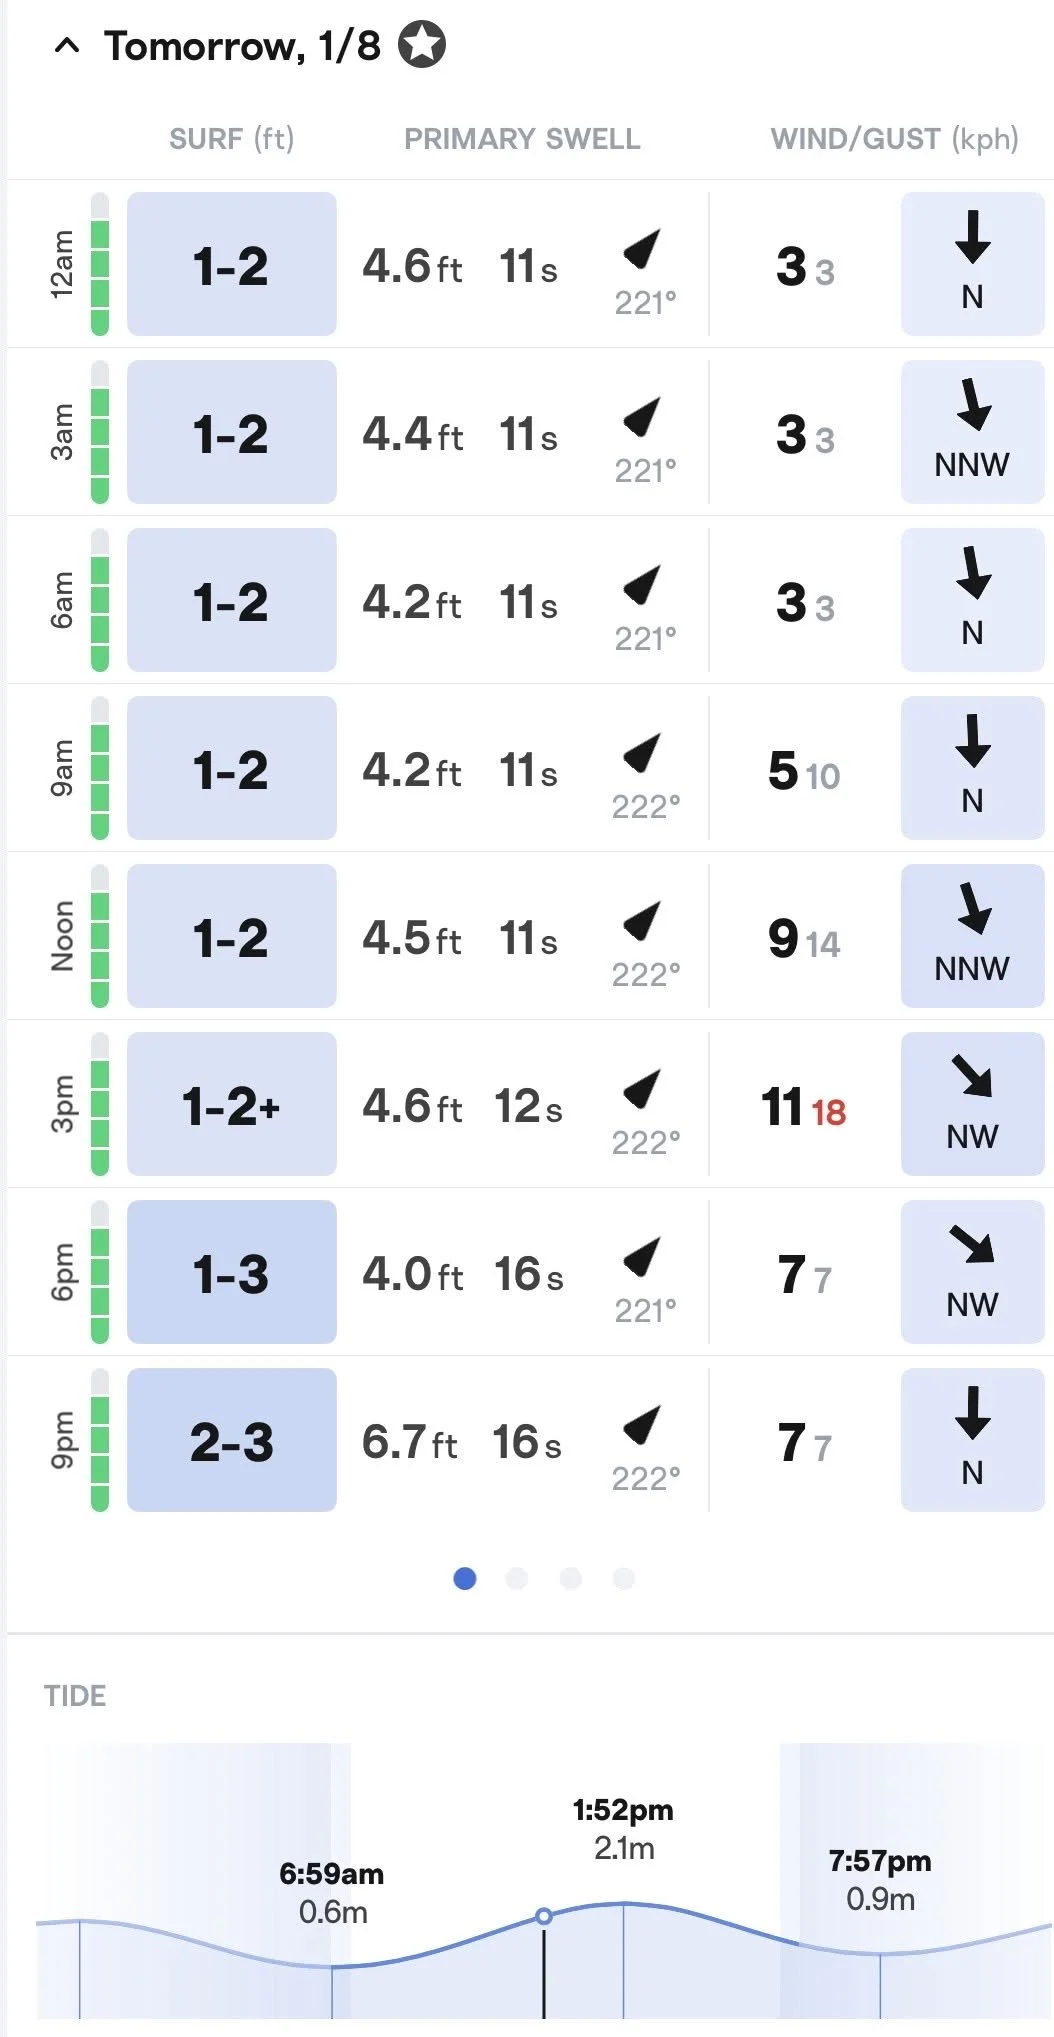Click the 6am green surf rating bar

coord(100,600)
